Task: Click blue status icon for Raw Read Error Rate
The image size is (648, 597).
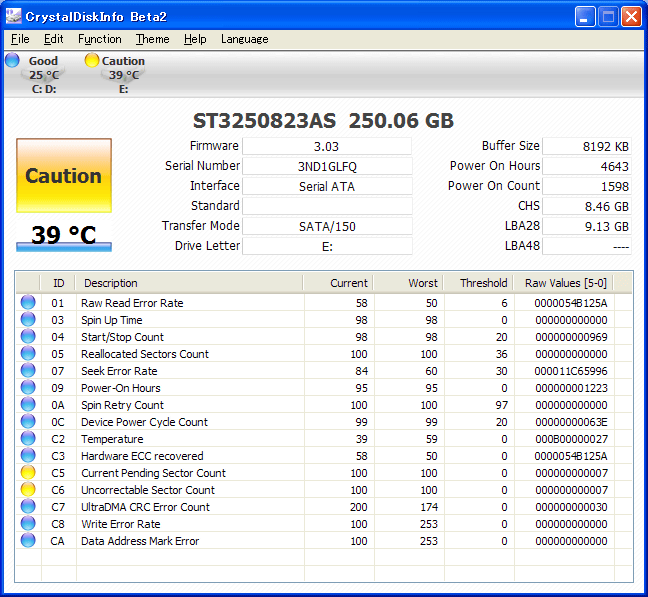Action: tap(28, 303)
